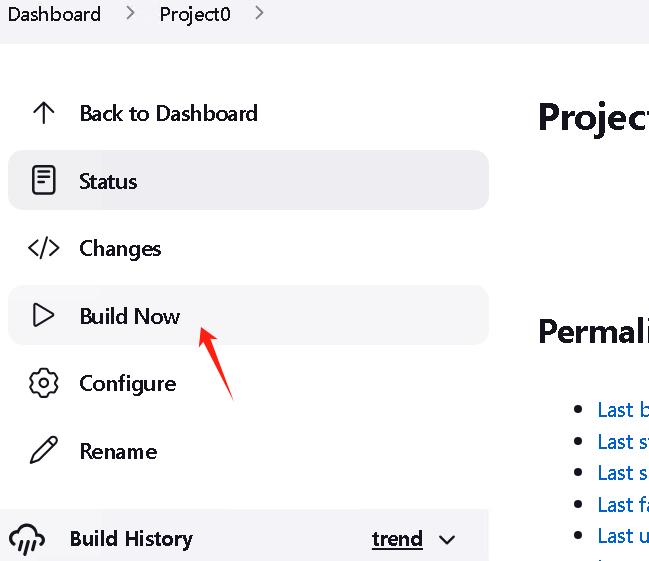Click the Dashboard breadcrumb link
The height and width of the screenshot is (561, 649).
pos(54,14)
